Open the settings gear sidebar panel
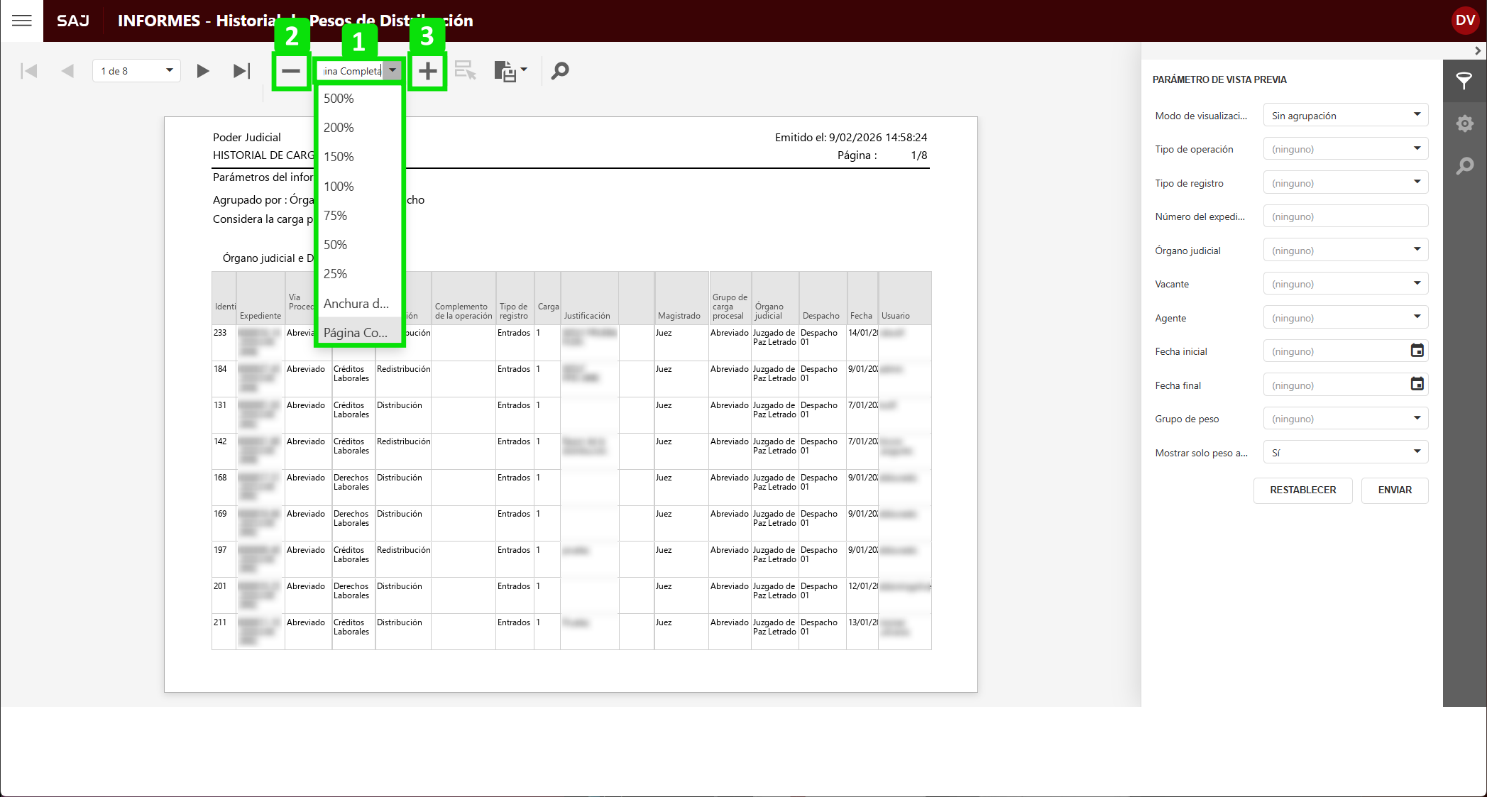 click(x=1464, y=123)
